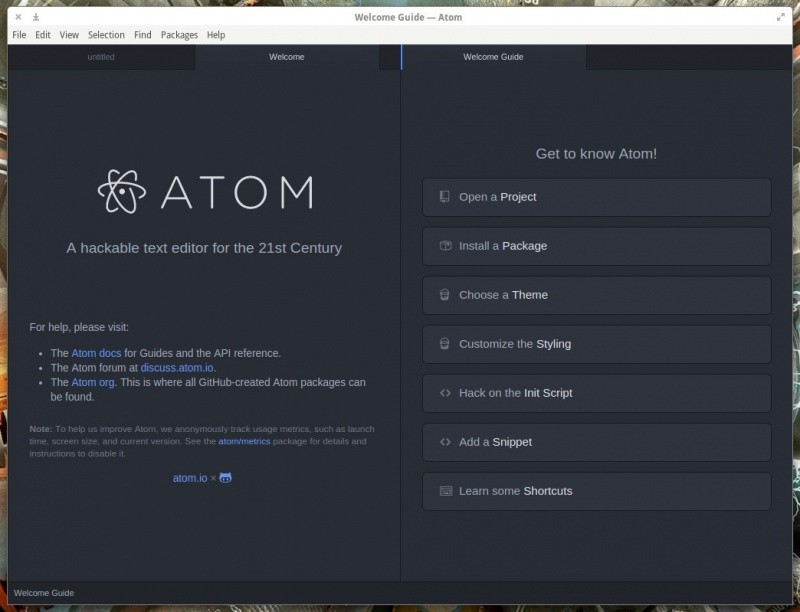Open the View menu
The image size is (800, 612).
pyautogui.click(x=69, y=35)
